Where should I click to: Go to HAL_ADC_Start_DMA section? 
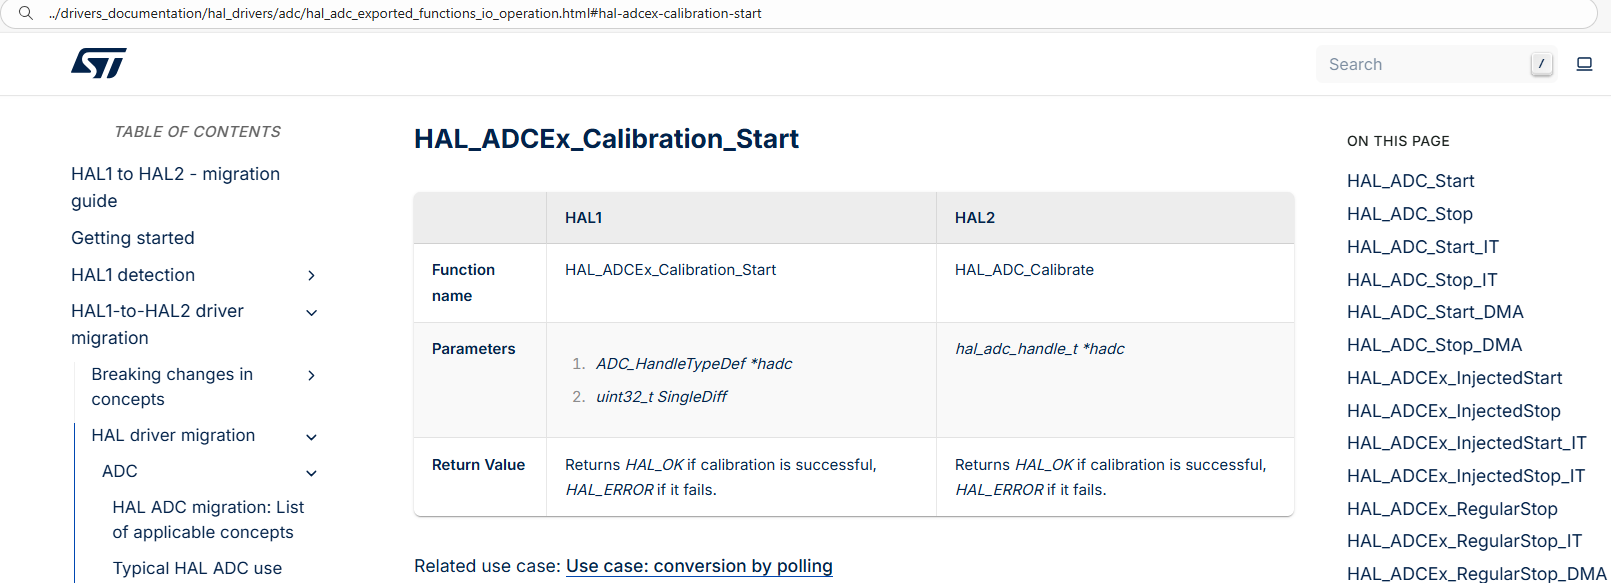(1434, 312)
